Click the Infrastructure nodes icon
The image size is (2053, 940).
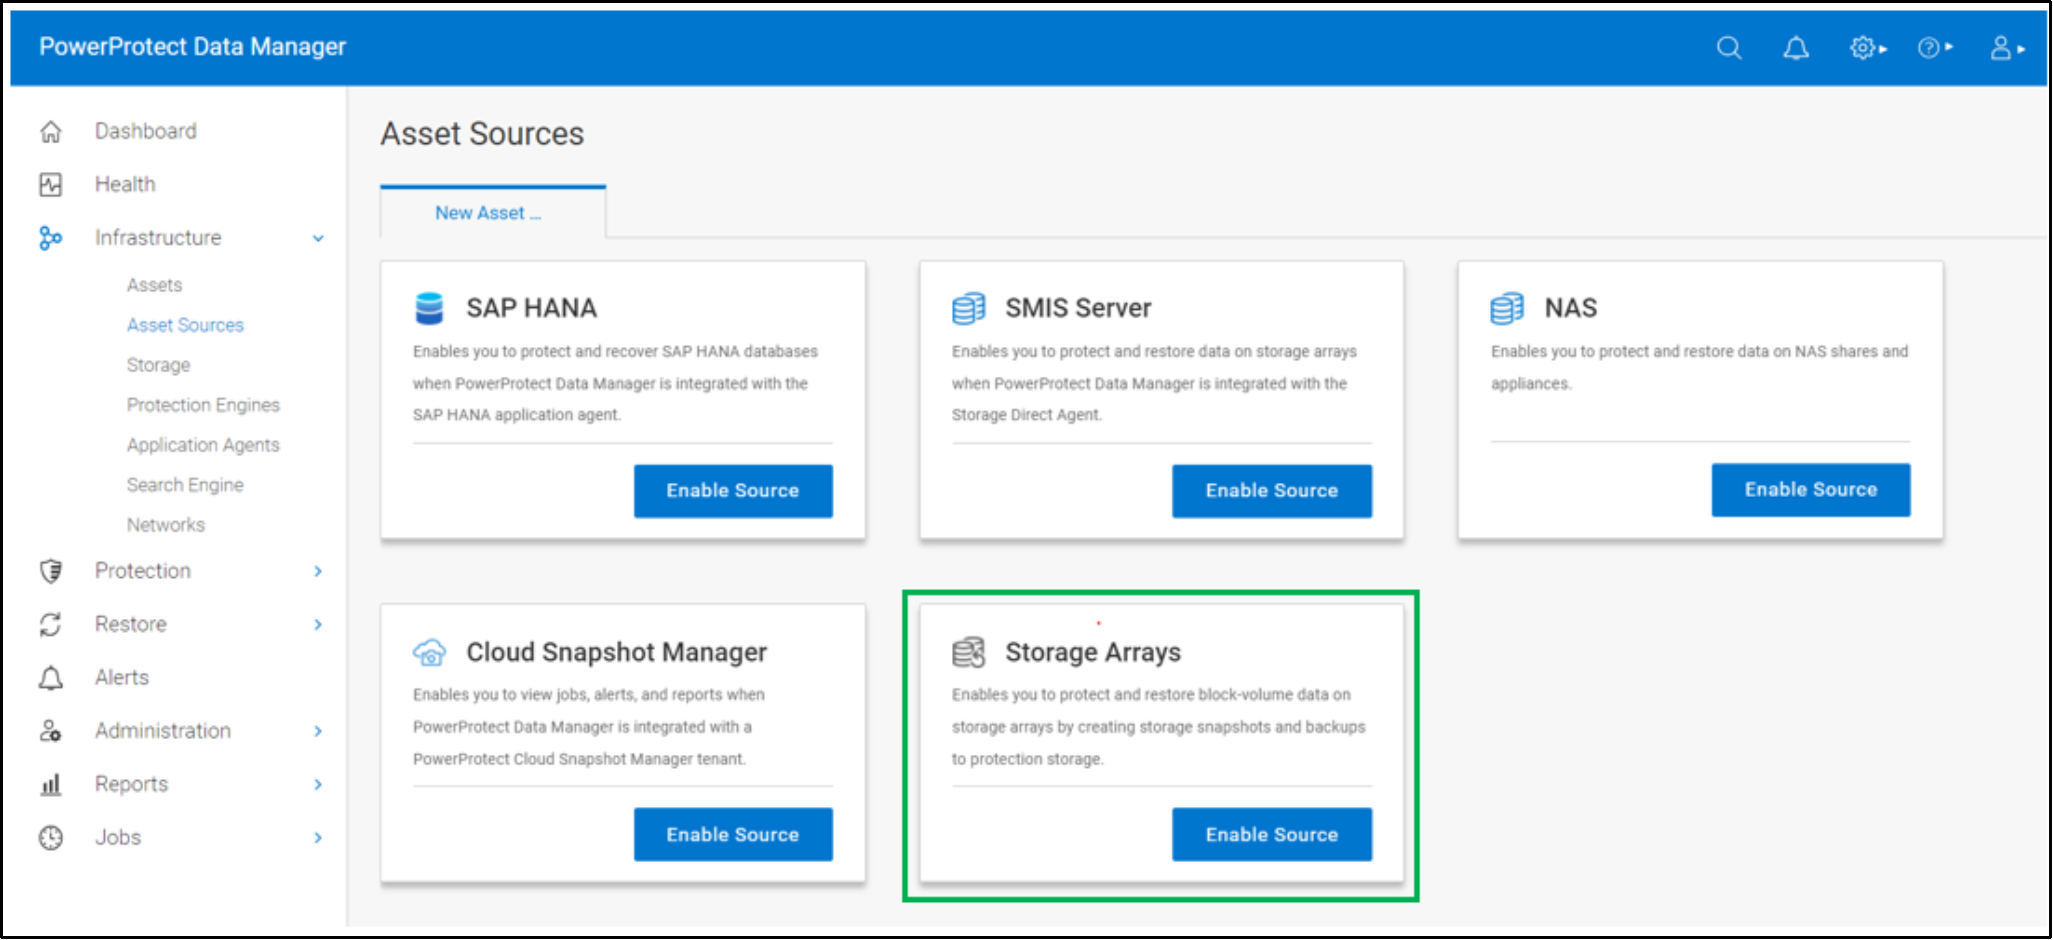point(51,238)
